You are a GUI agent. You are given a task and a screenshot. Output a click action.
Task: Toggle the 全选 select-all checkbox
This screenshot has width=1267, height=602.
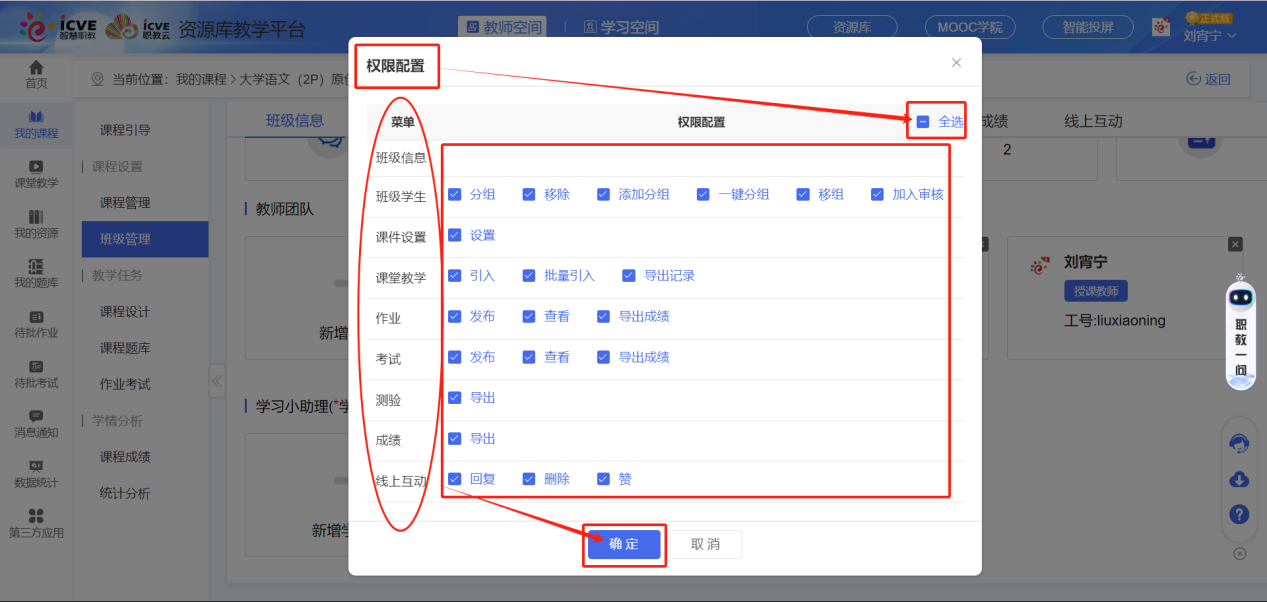[x=922, y=120]
